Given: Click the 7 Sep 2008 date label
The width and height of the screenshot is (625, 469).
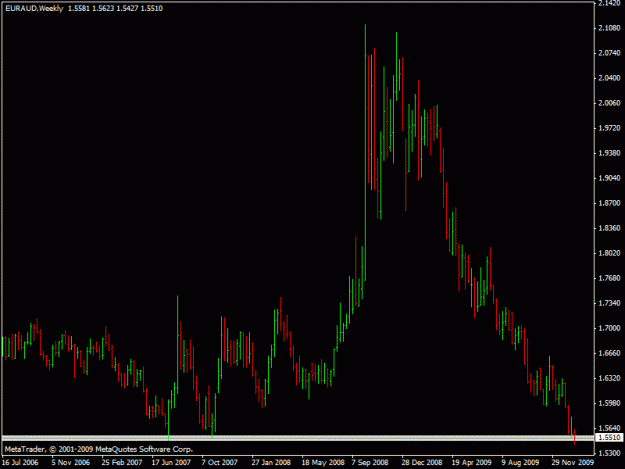Looking at the screenshot, I should tap(370, 463).
